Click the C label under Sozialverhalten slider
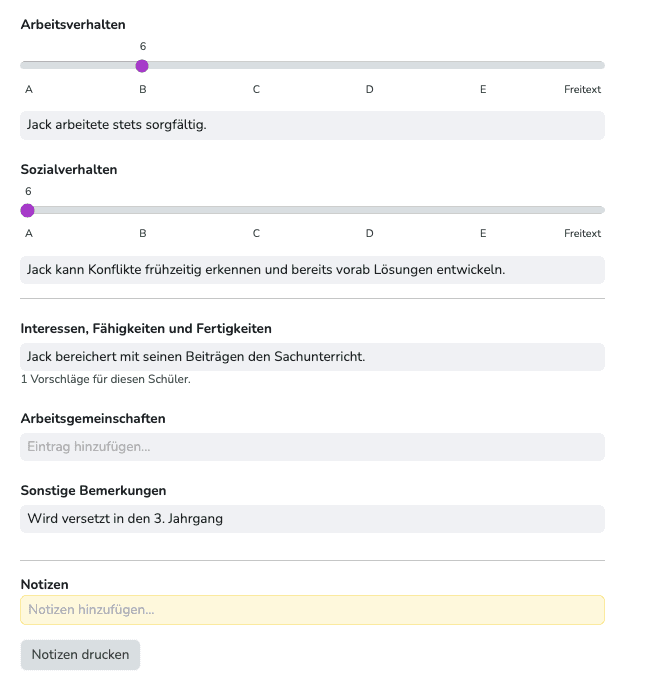 click(256, 234)
